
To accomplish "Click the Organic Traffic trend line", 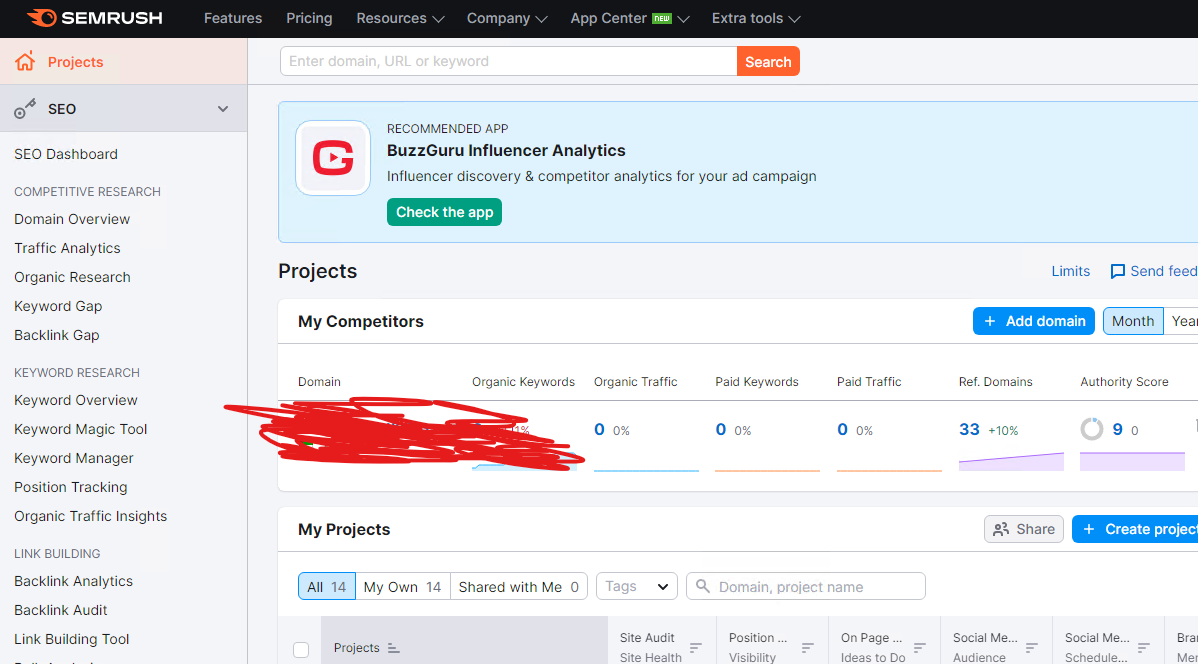I will 646,470.
